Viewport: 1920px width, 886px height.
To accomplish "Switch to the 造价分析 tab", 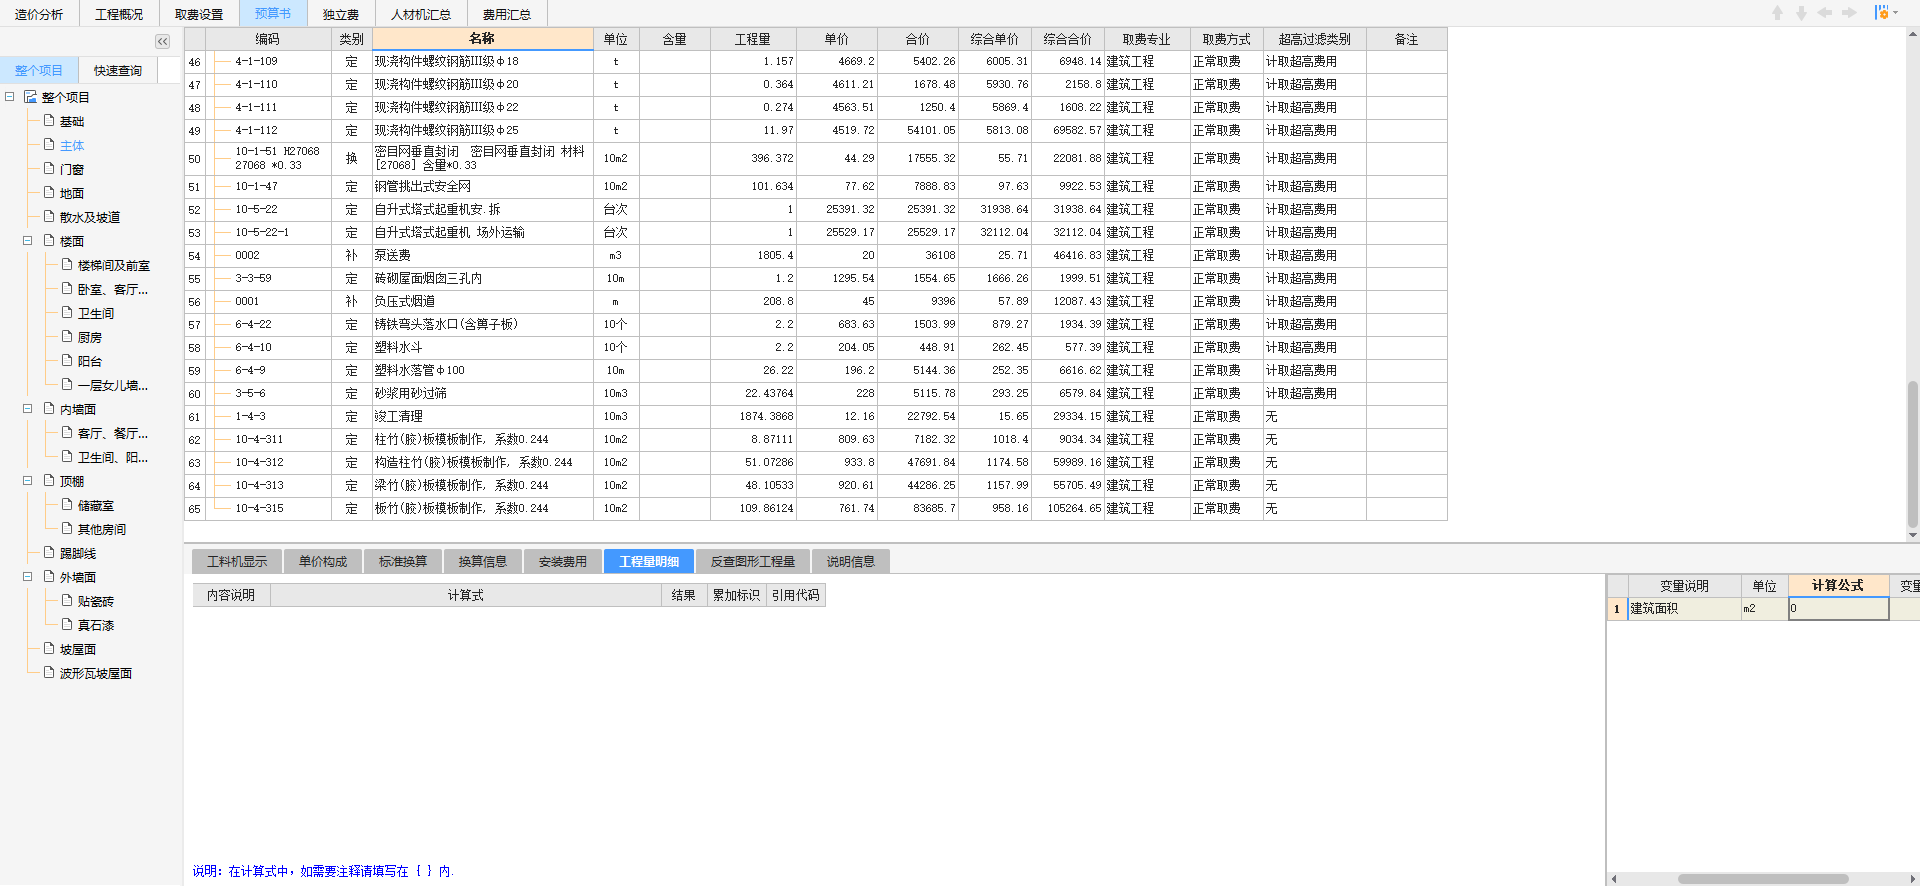I will pyautogui.click(x=39, y=14).
